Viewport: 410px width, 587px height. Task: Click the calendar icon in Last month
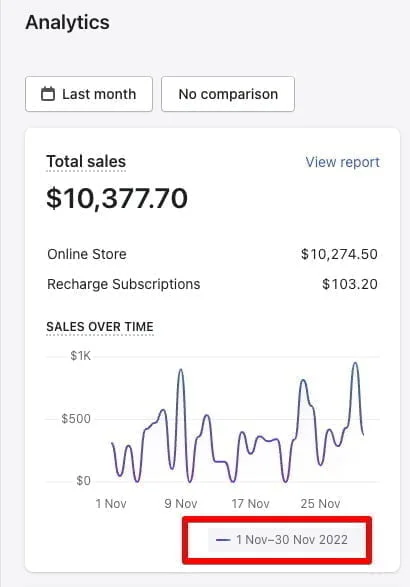(x=48, y=94)
